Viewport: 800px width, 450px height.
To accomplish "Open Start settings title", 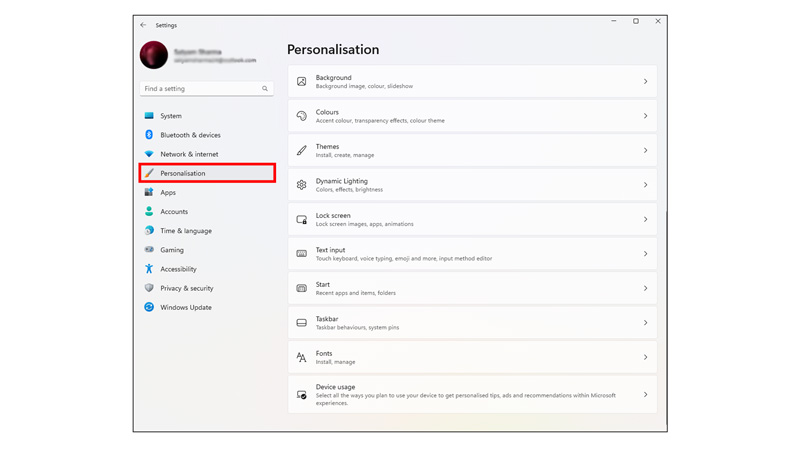I will [x=322, y=284].
